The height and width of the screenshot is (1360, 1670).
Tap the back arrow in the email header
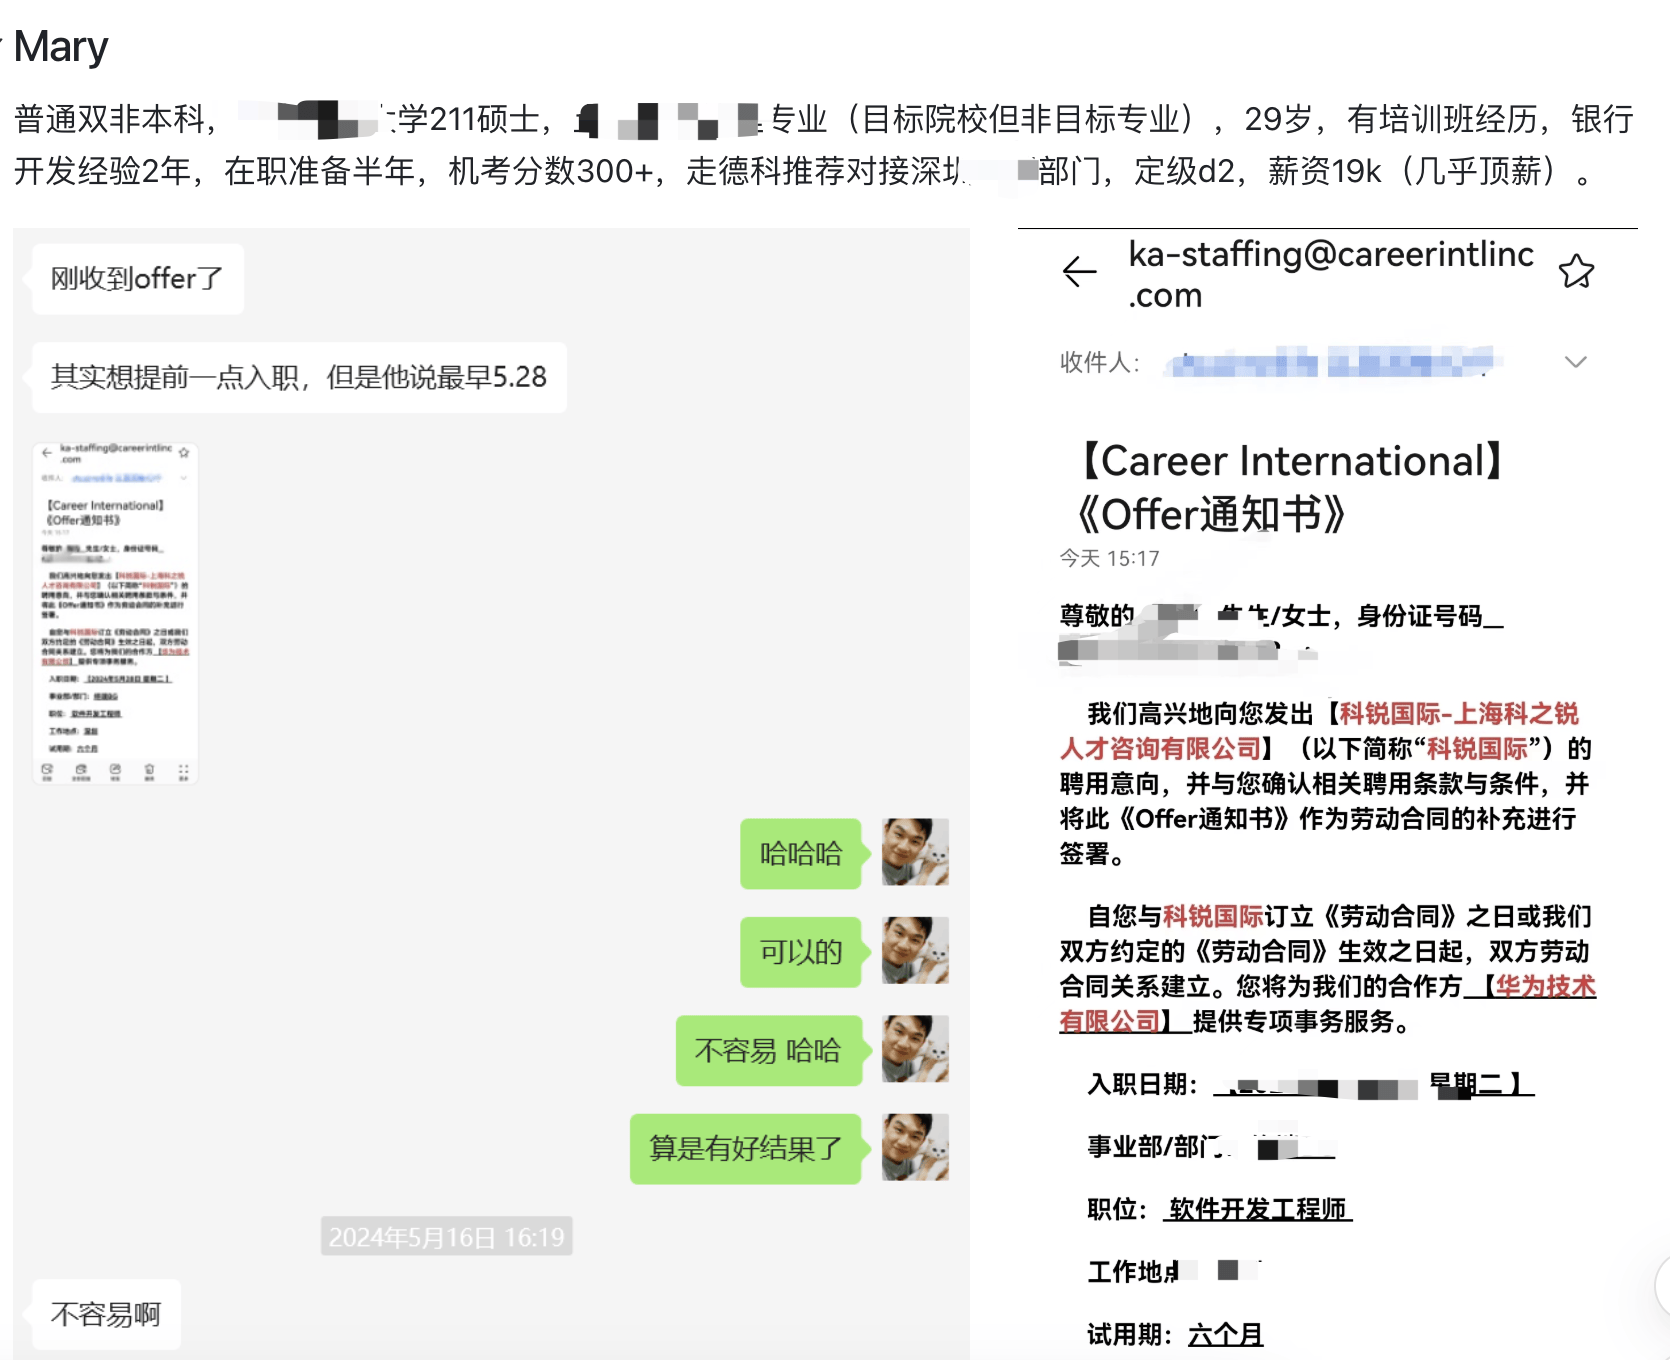1077,272
